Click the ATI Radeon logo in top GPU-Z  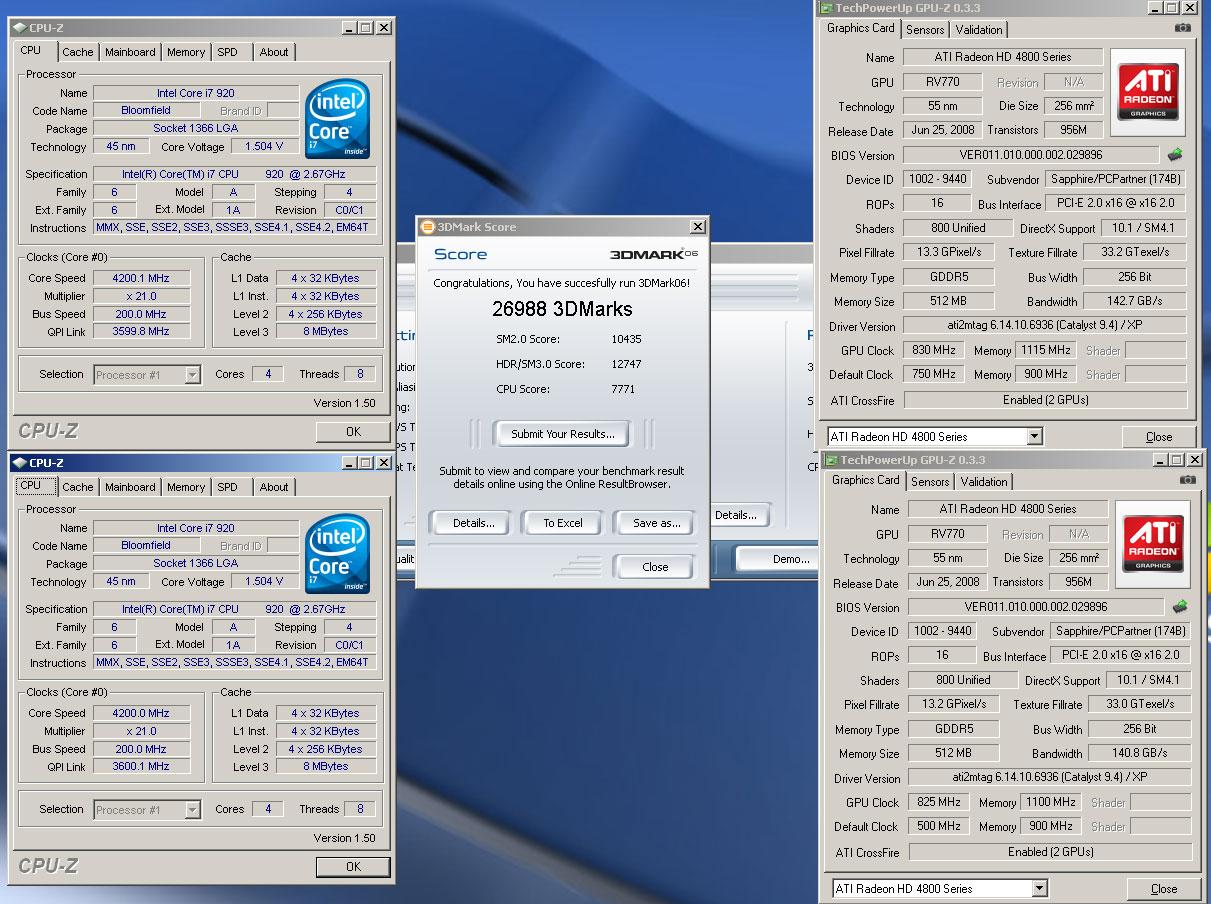click(1149, 92)
